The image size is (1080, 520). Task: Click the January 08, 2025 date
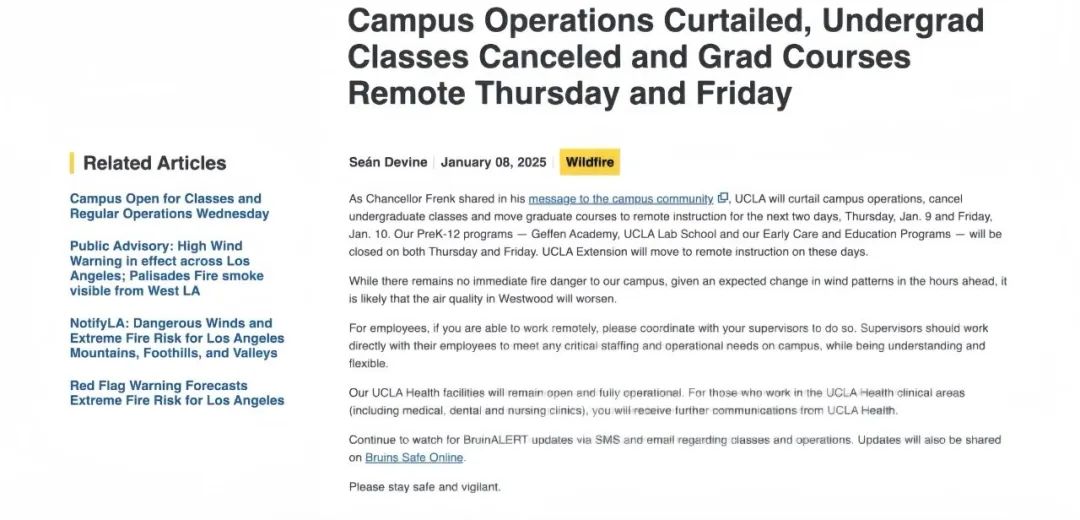coord(493,162)
